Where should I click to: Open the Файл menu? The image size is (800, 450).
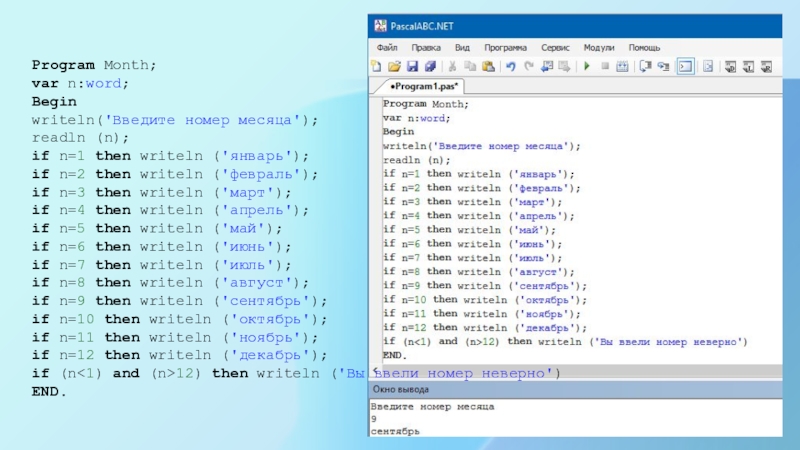coord(387,47)
